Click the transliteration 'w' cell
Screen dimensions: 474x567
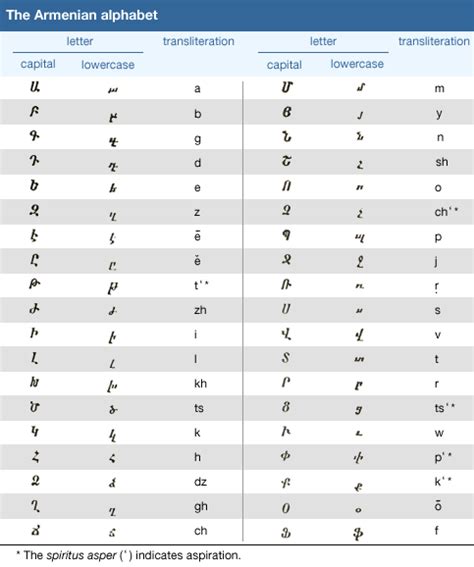[439, 433]
